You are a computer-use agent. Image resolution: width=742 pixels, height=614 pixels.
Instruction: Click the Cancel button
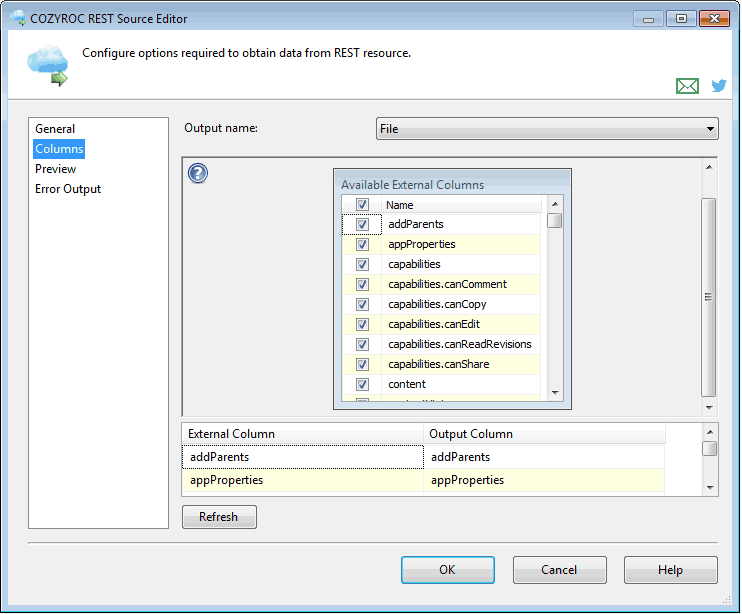click(x=559, y=570)
